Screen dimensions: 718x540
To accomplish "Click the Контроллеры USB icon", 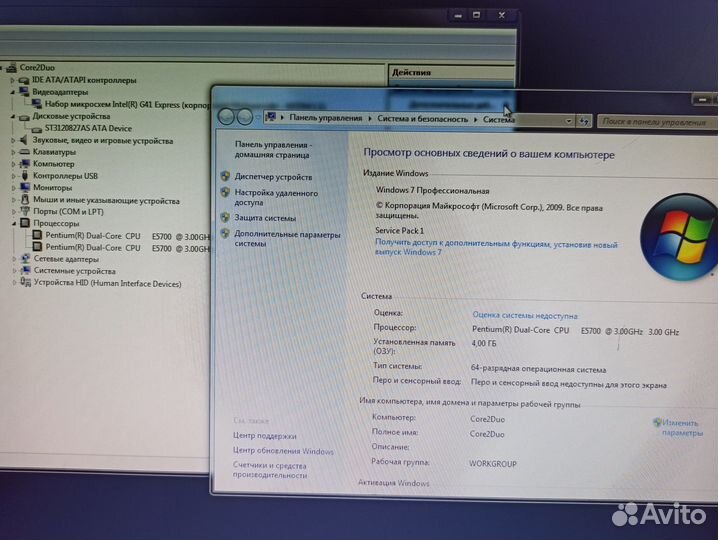I will tap(25, 175).
